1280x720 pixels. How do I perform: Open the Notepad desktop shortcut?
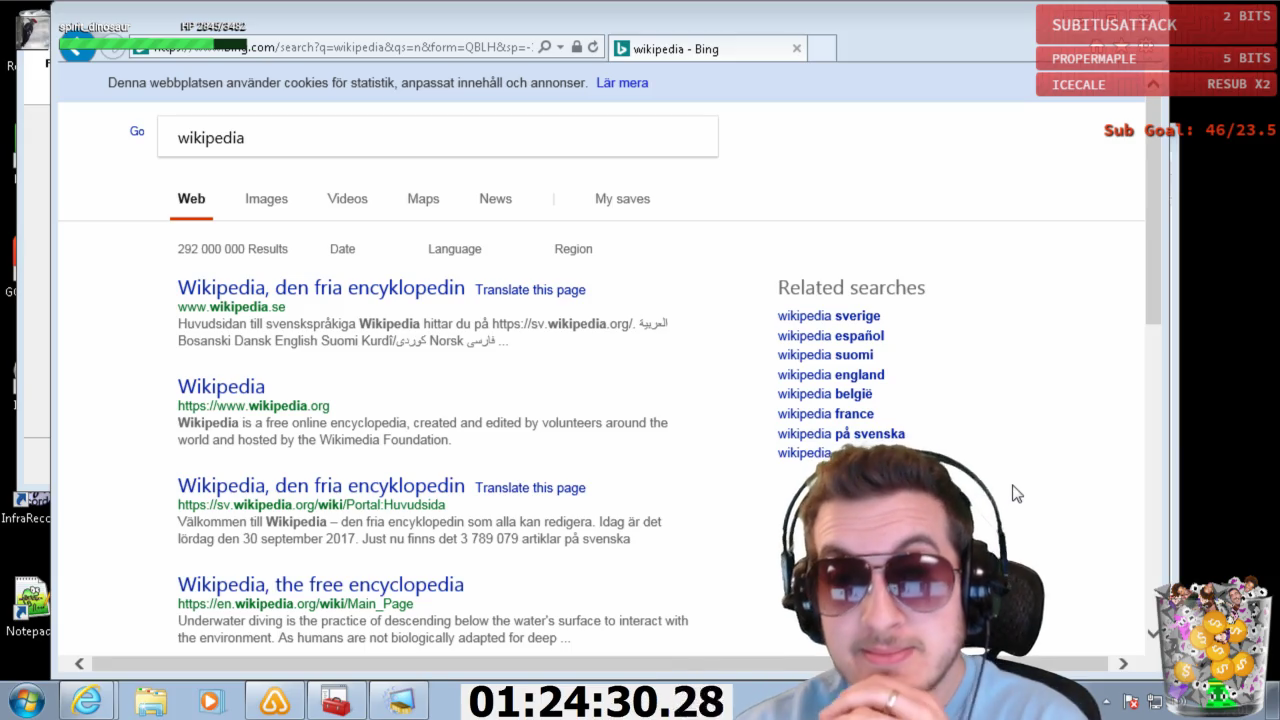[x=27, y=606]
